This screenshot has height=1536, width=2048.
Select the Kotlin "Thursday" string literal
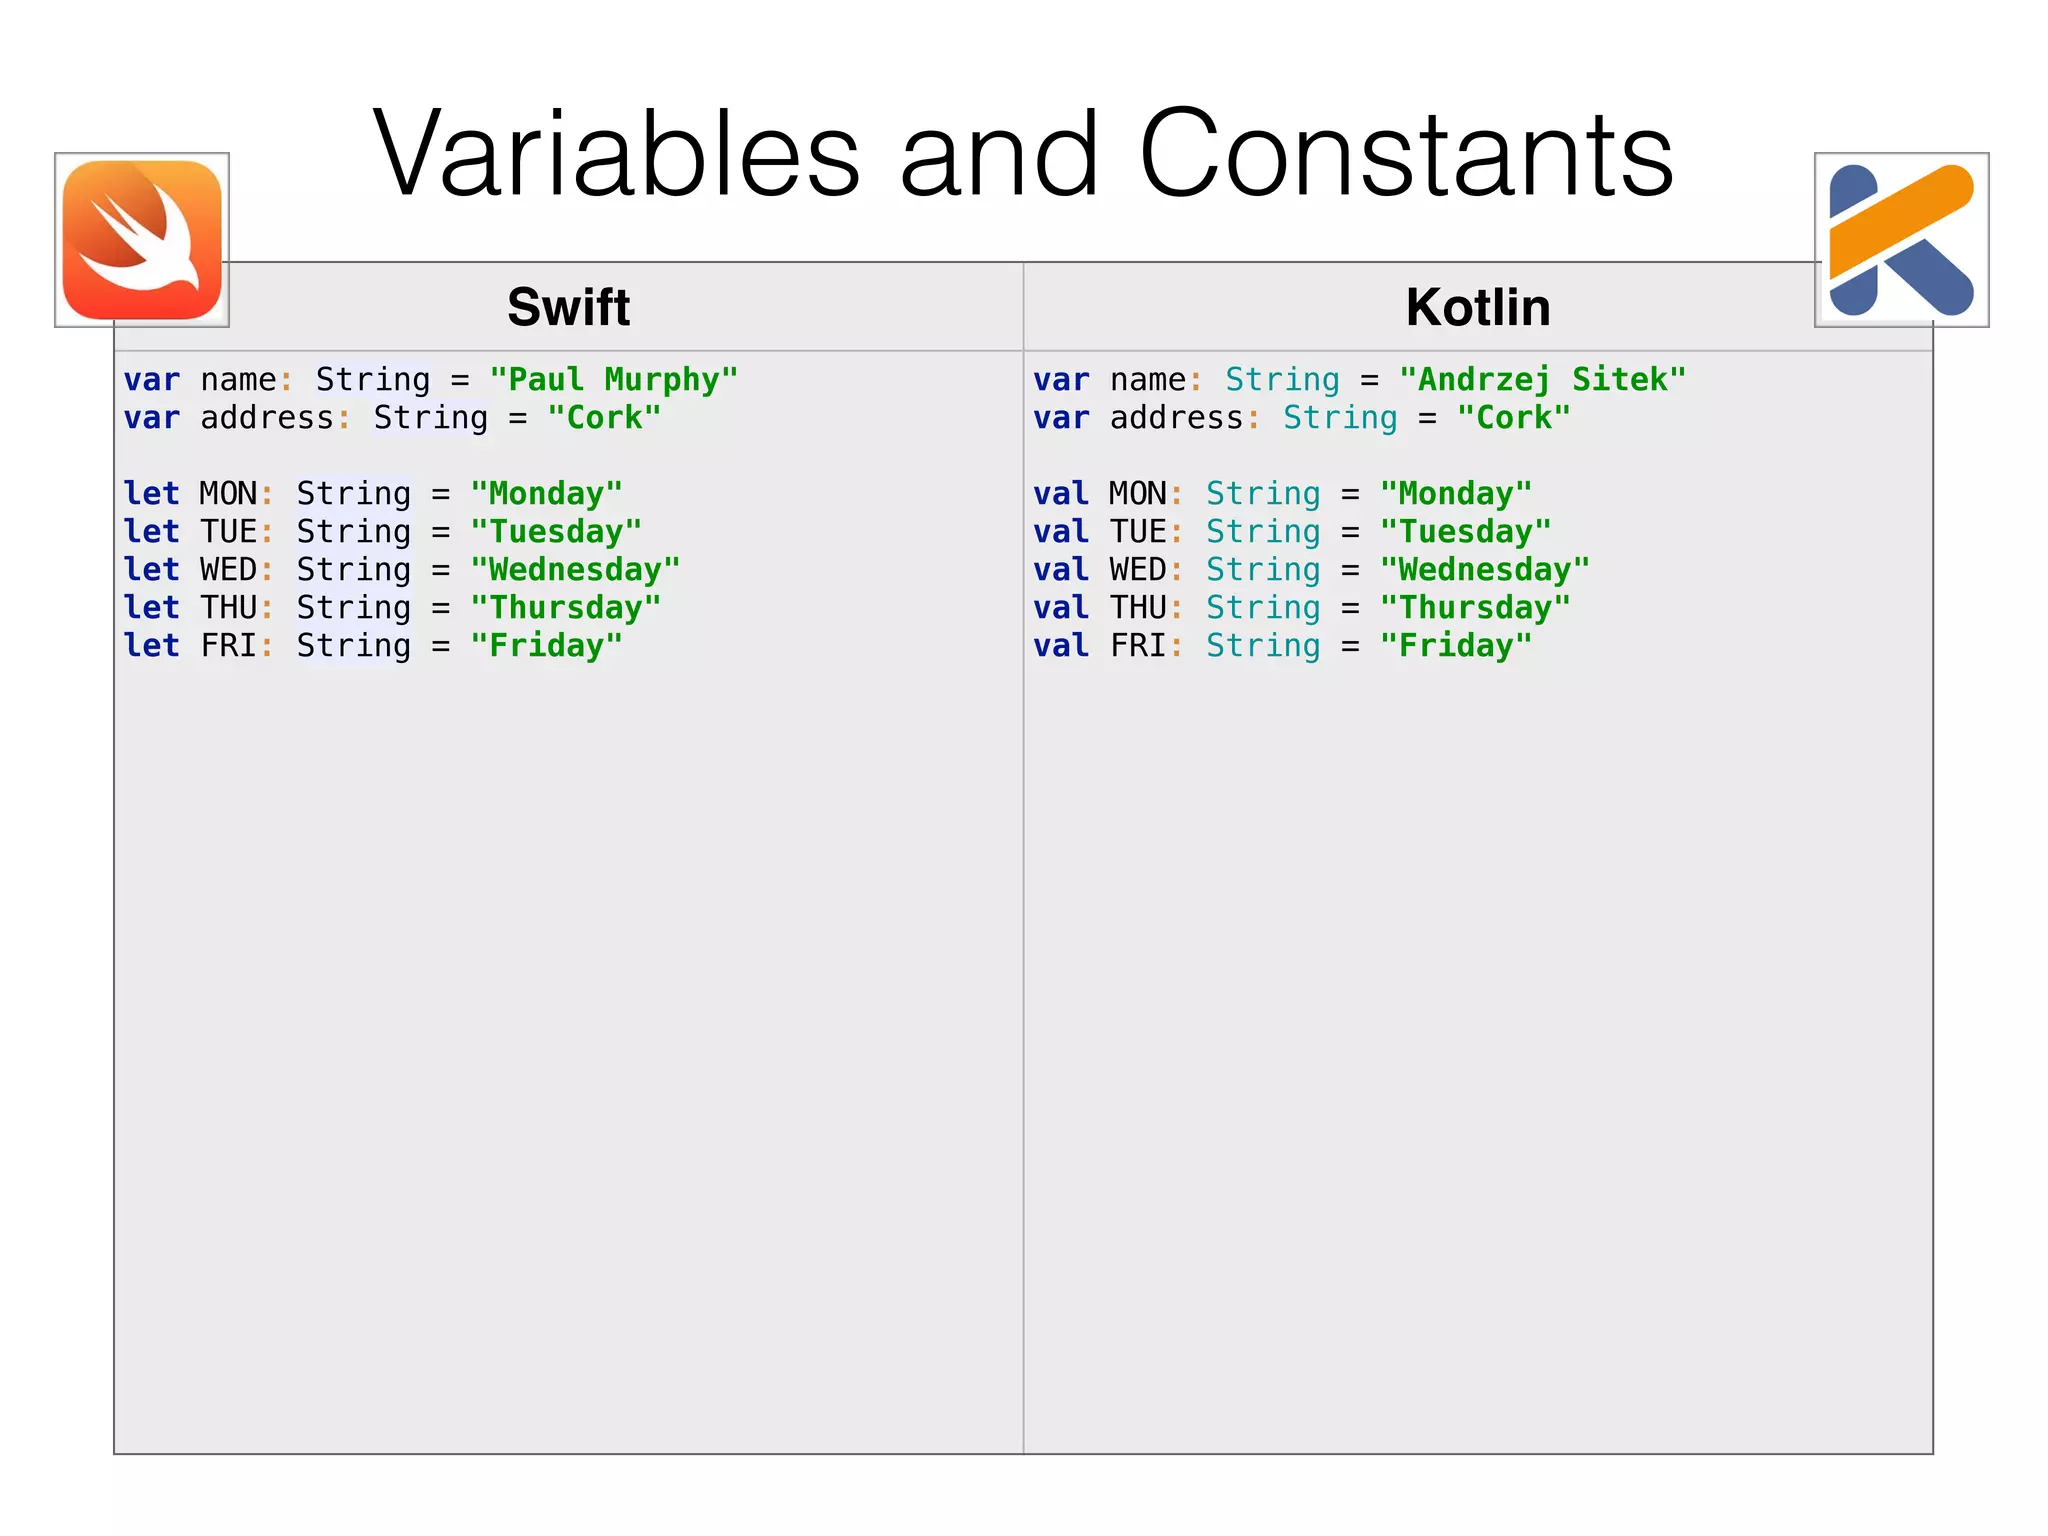point(1475,608)
